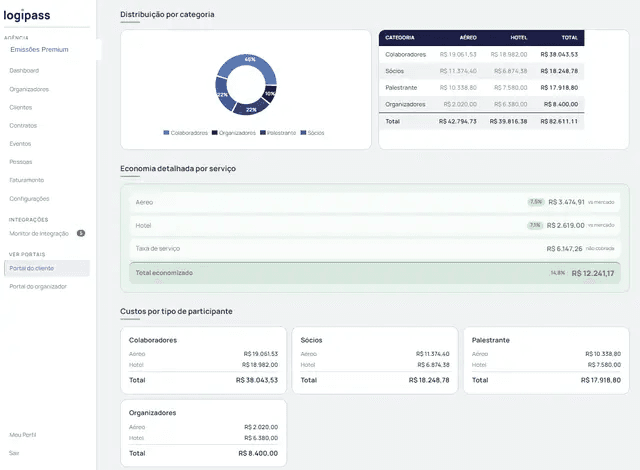Open the Organizadores cost card title

(152, 413)
